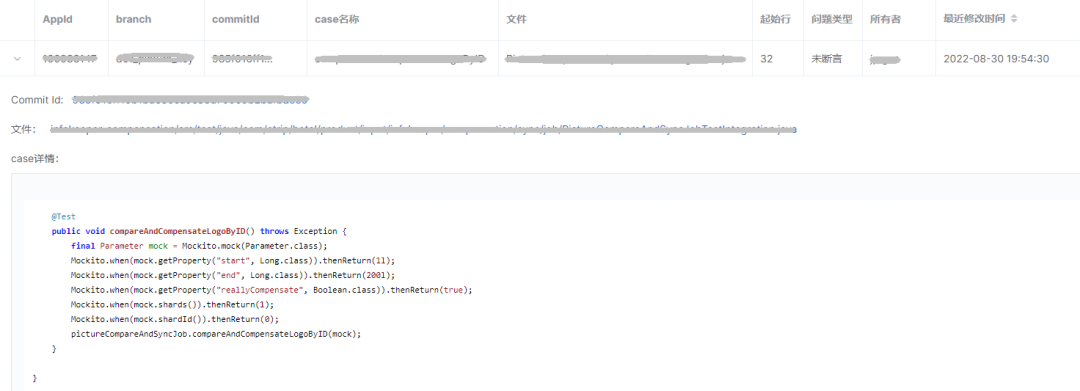Select the commitId column header
Image resolution: width=1080 pixels, height=391 pixels.
(x=236, y=19)
